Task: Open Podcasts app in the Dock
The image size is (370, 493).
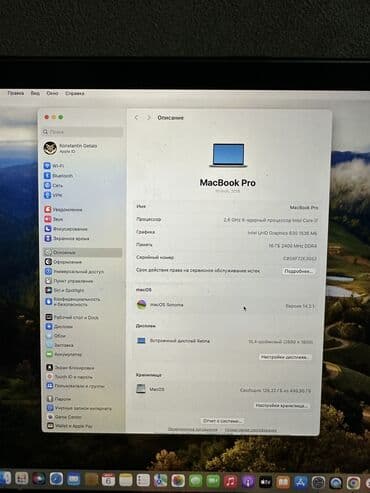Action: 248,481
